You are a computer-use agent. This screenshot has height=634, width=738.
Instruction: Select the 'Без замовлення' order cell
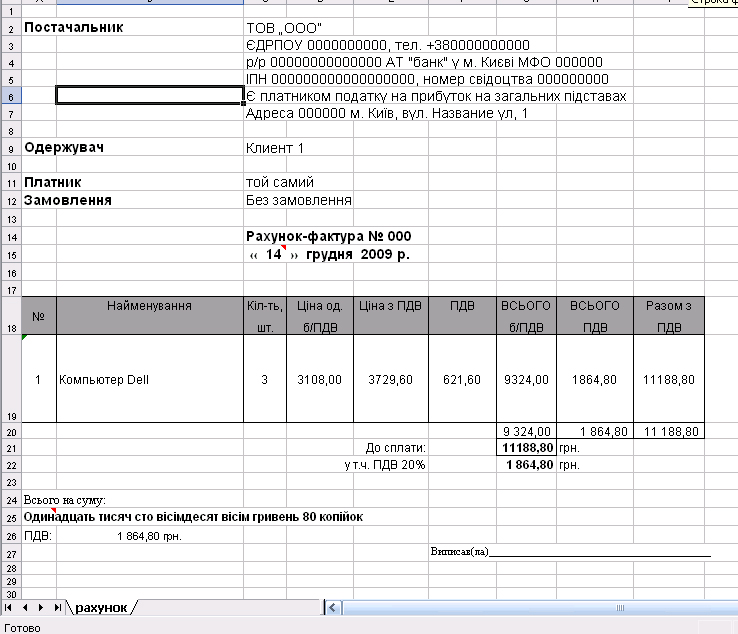tap(298, 200)
